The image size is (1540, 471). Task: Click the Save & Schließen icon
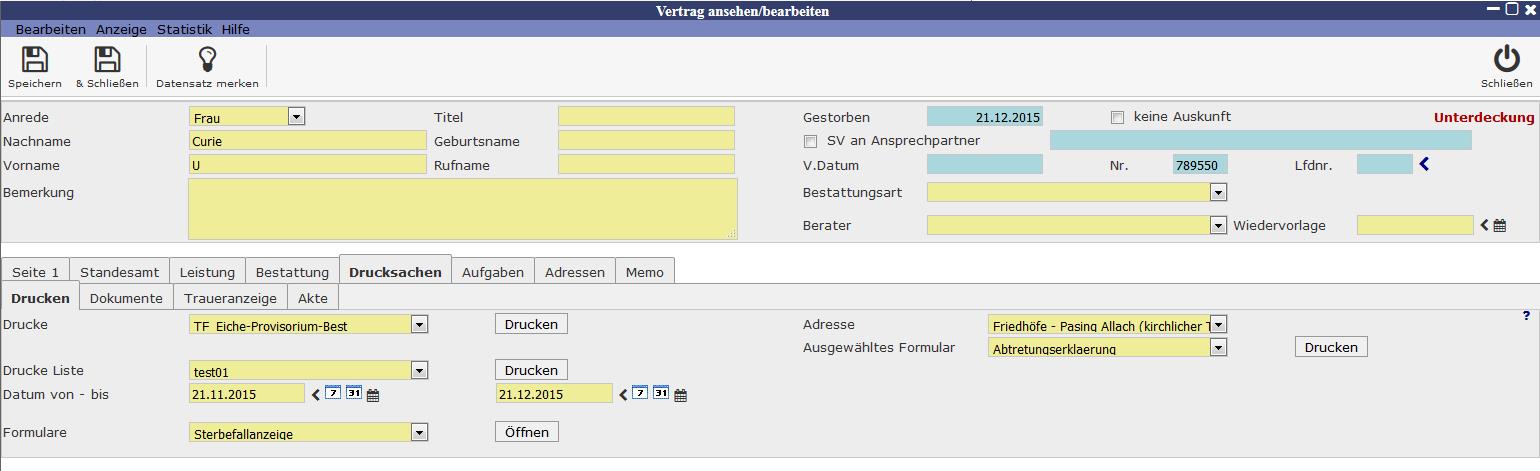click(x=106, y=60)
